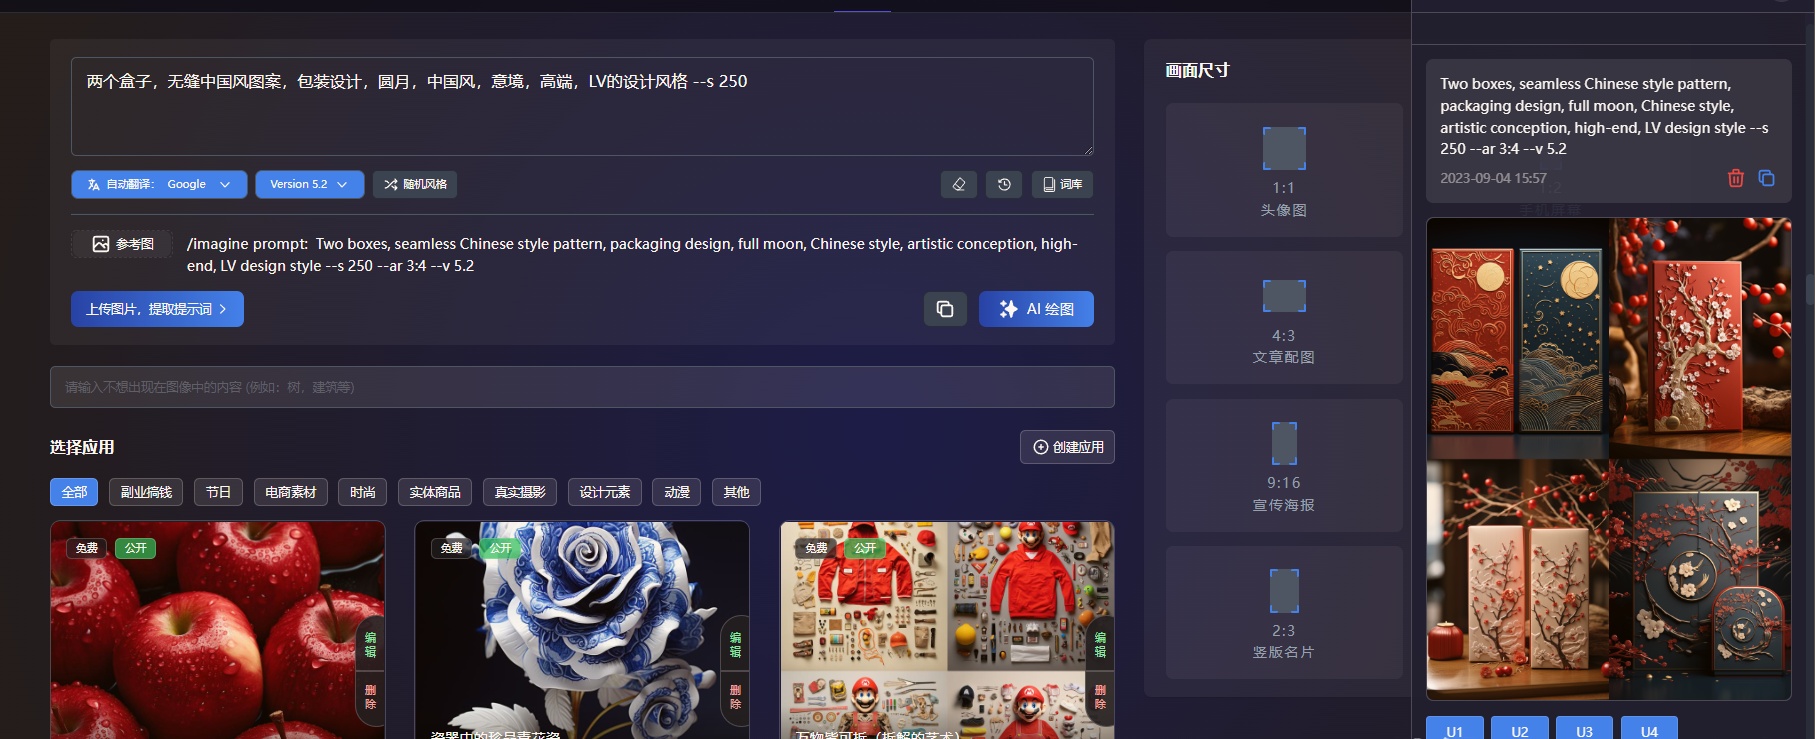Delete the task with red trash icon
Screen dimensions: 1815x739
pos(1736,178)
